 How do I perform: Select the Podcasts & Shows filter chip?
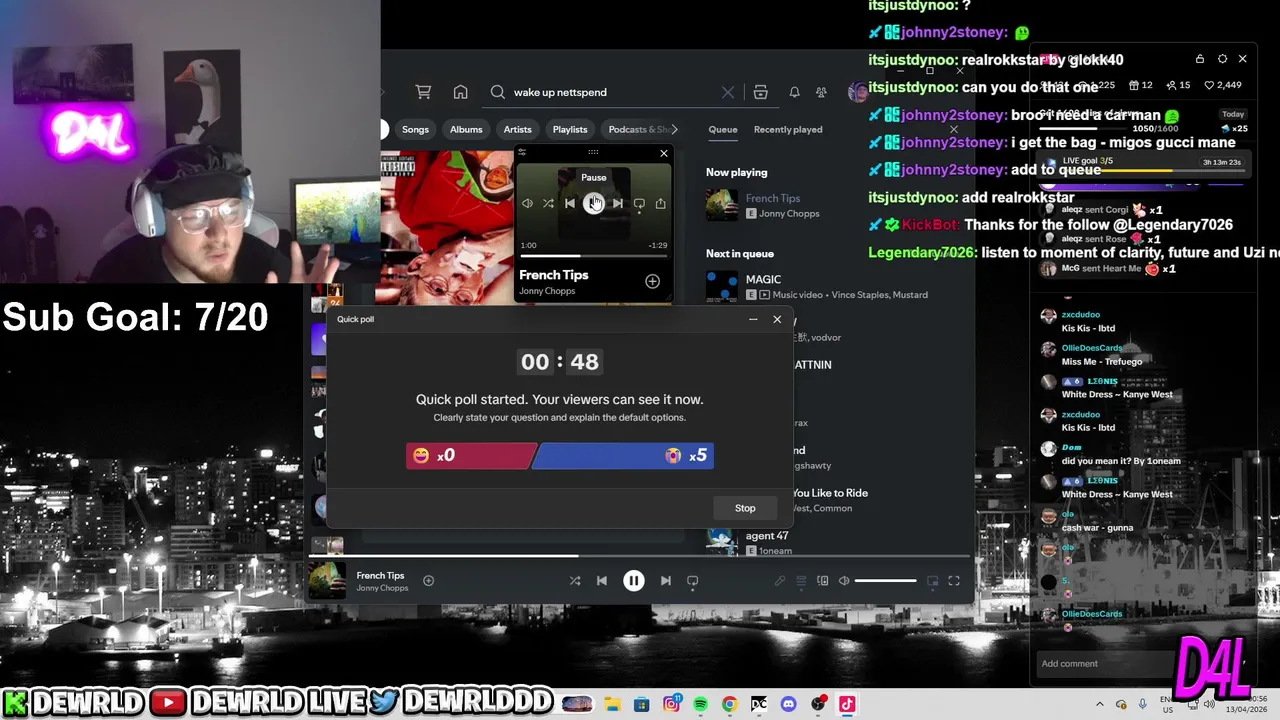[638, 129]
